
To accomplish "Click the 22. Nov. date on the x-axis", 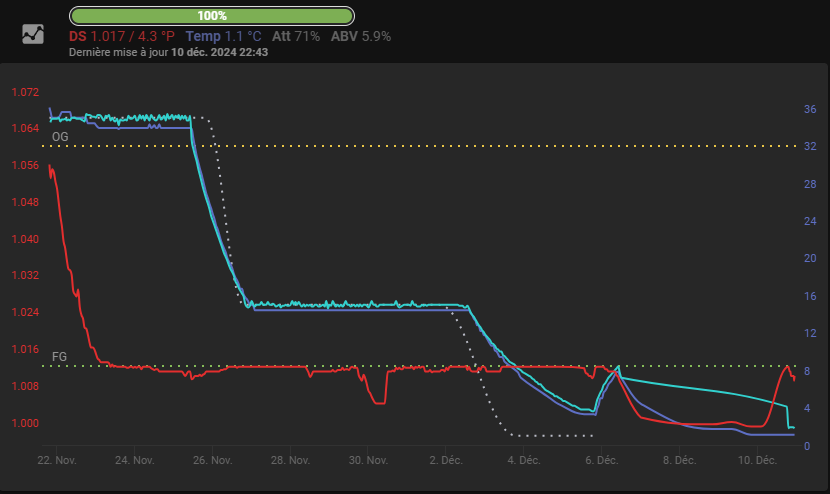I will point(57,461).
